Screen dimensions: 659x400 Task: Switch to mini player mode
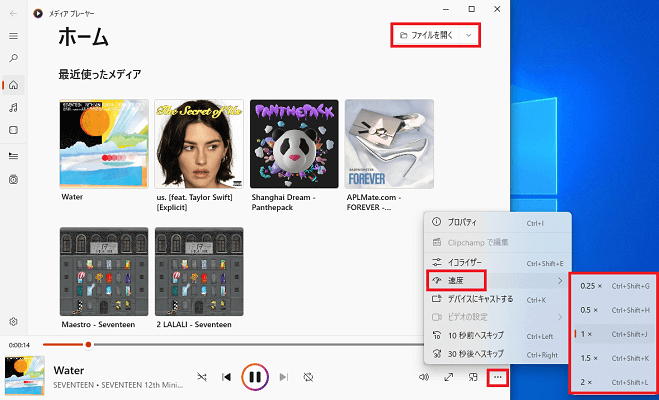473,377
